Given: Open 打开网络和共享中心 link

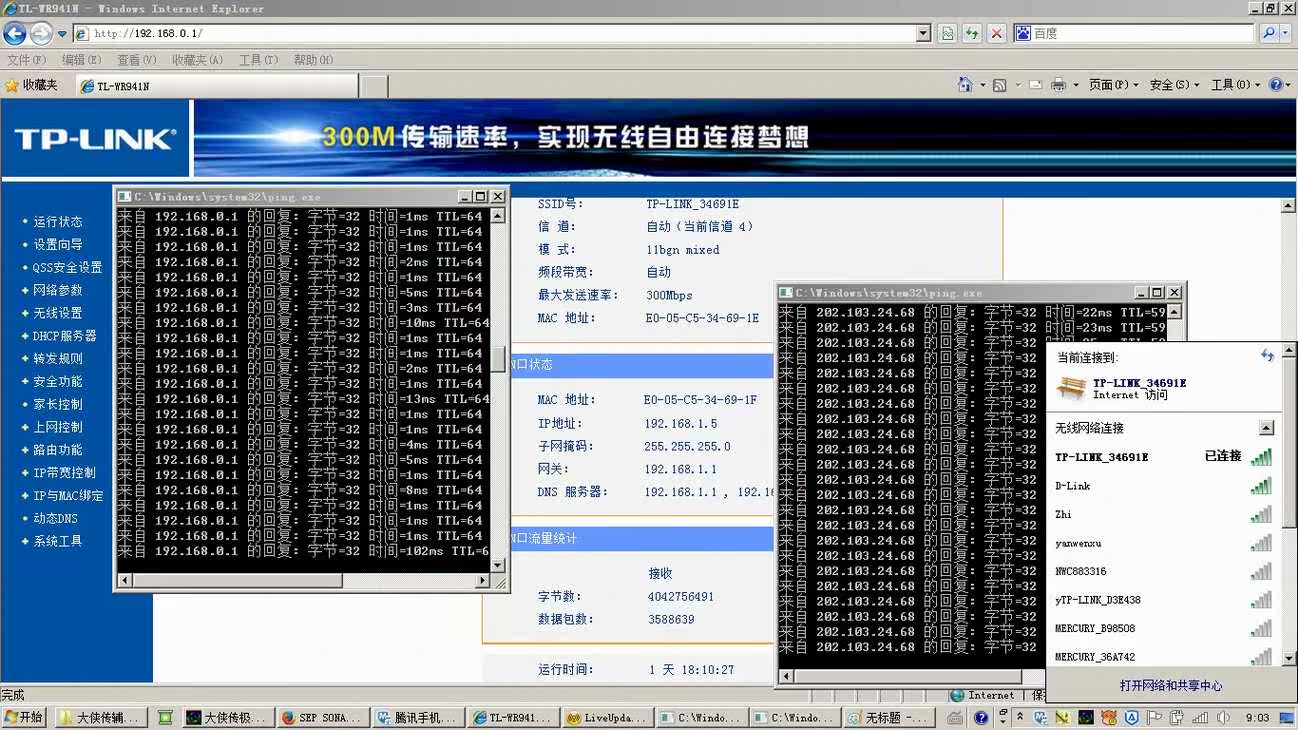Looking at the screenshot, I should pos(1170,686).
